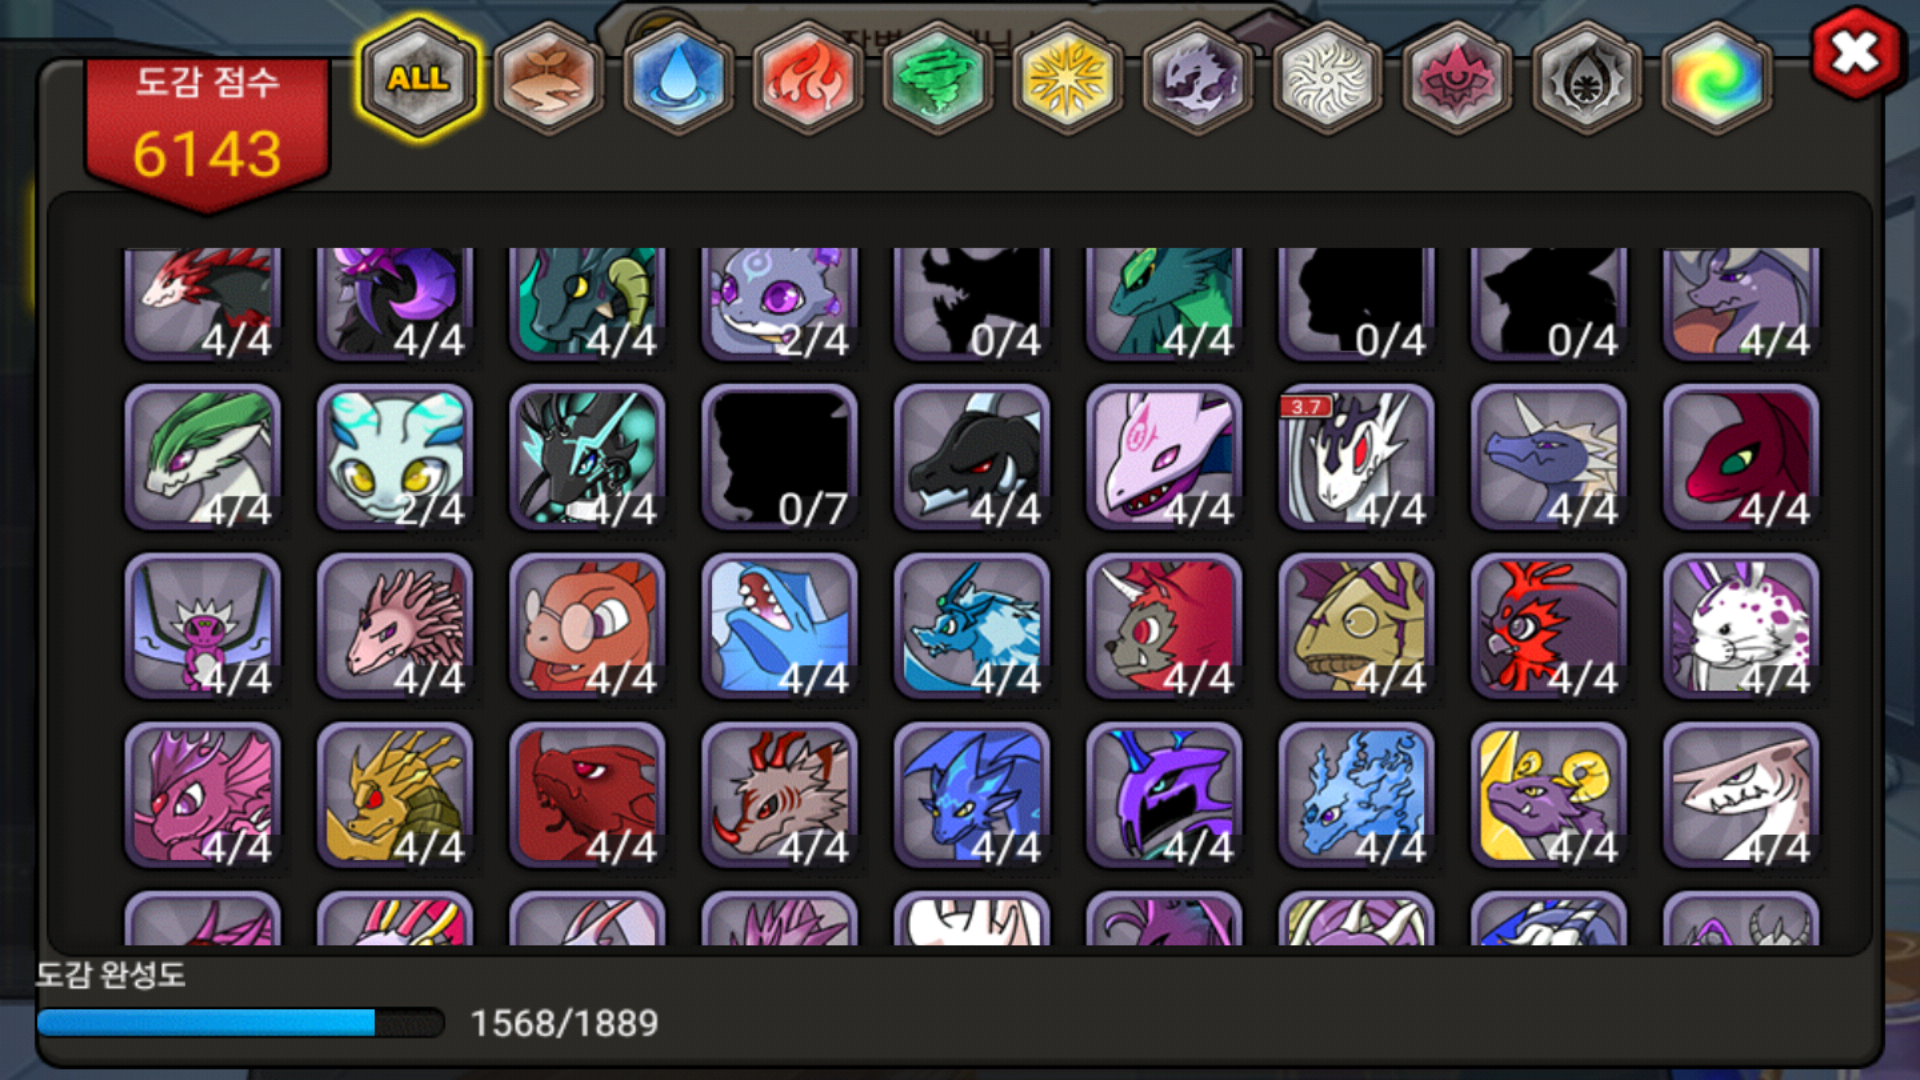Open the locked silhouette entry showing 0/7
This screenshot has height=1080, width=1920.
[x=779, y=457]
